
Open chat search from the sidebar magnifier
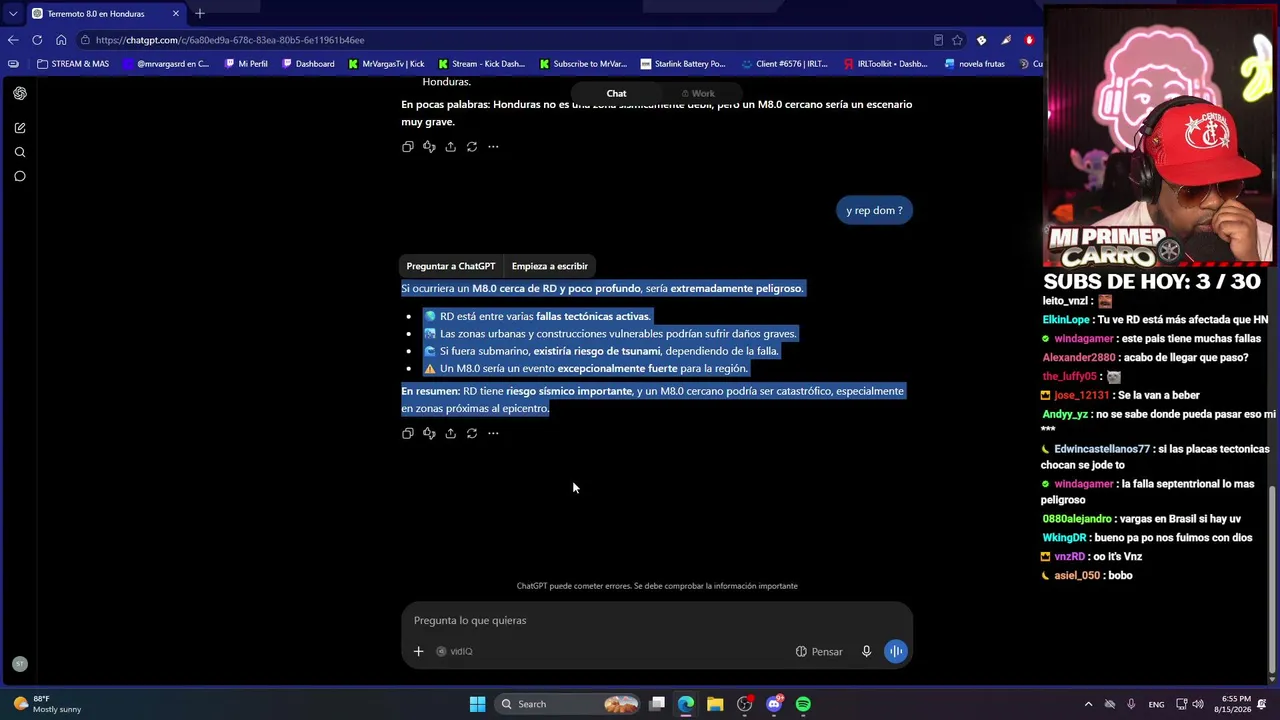pos(20,152)
